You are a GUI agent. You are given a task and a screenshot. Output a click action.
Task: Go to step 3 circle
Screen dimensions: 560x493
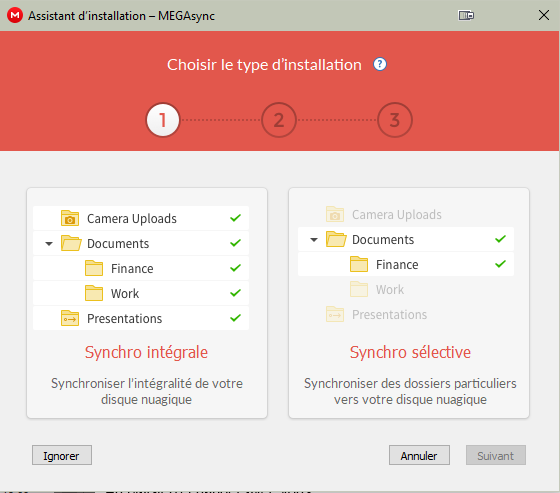point(395,120)
